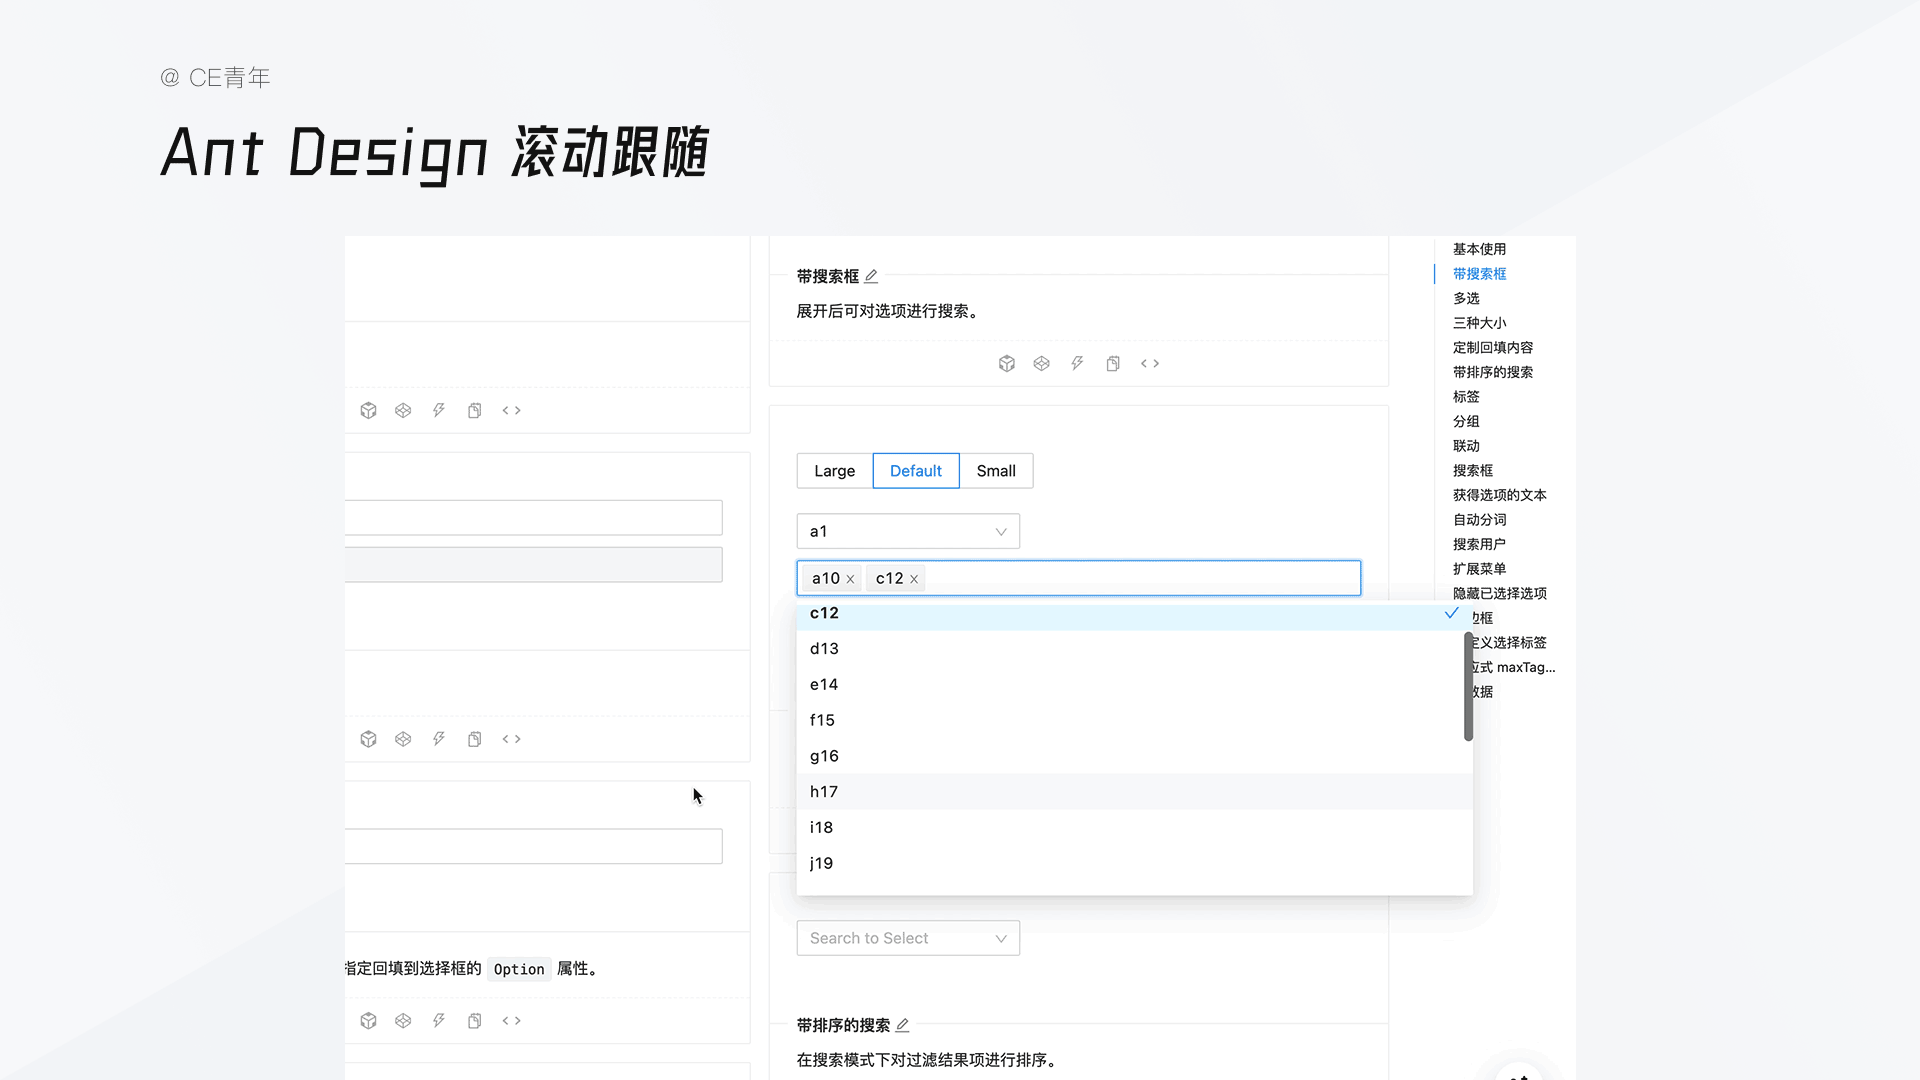Viewport: 1920px width, 1080px height.
Task: Open StackBlitz icon in middle left demo card
Action: point(439,739)
